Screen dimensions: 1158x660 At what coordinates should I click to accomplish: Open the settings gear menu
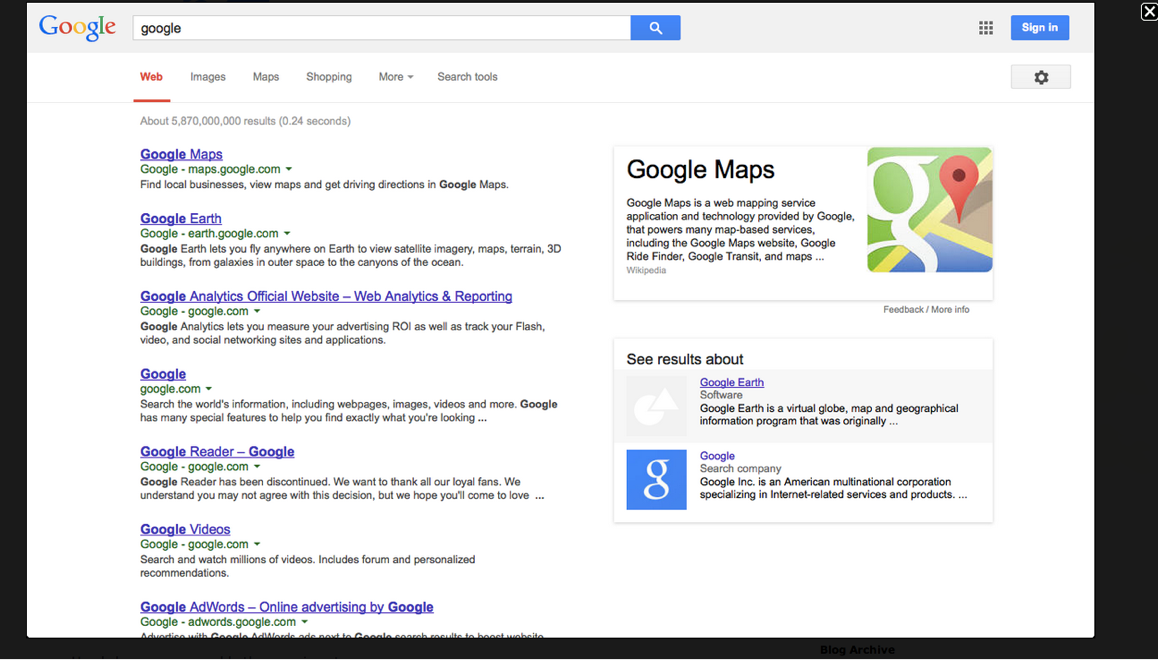click(1041, 77)
